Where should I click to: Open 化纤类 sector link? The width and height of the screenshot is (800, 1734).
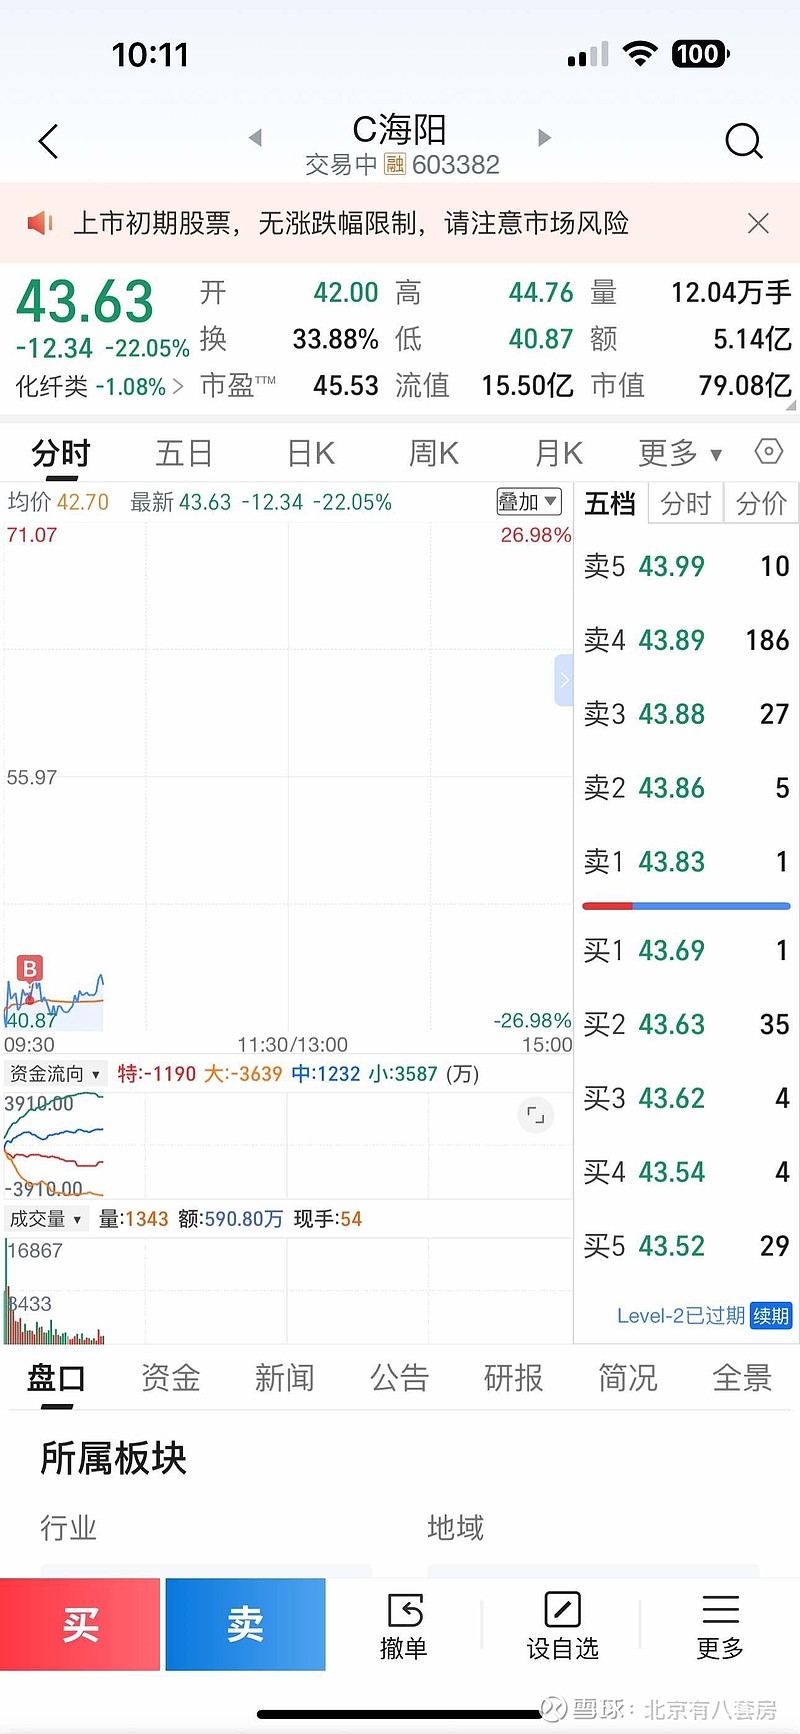(99, 386)
